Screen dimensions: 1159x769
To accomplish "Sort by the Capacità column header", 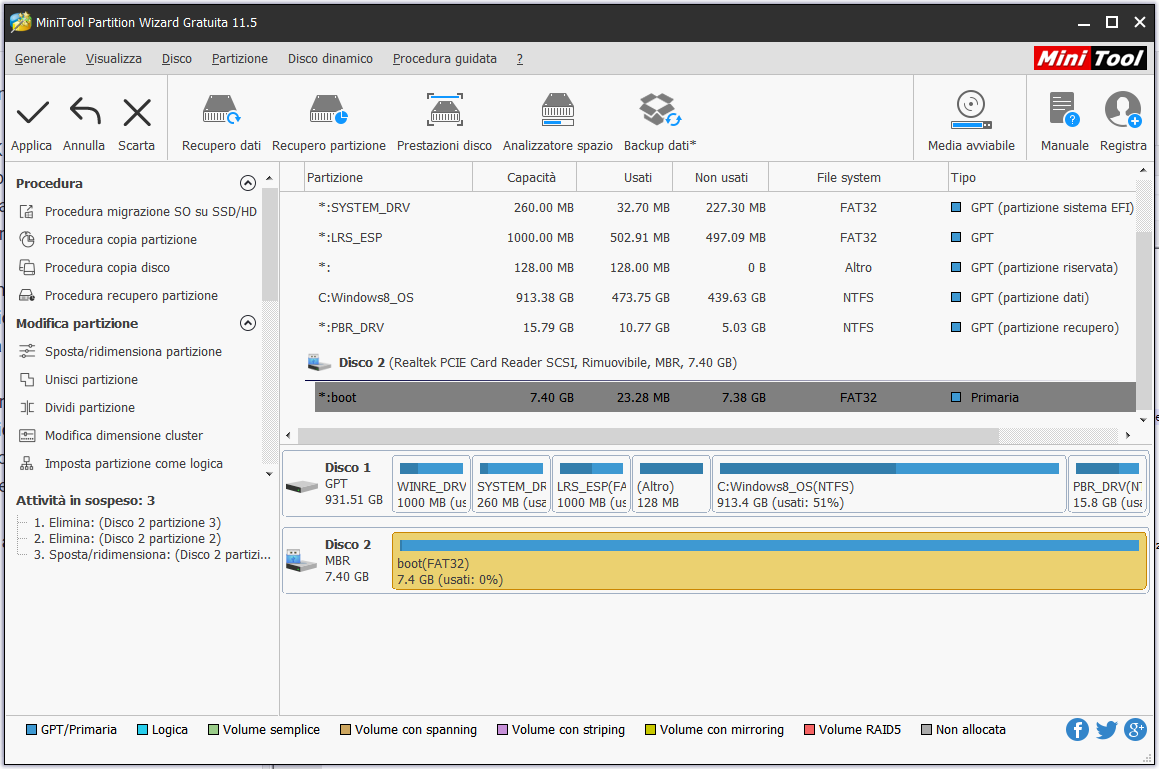I will [531, 178].
